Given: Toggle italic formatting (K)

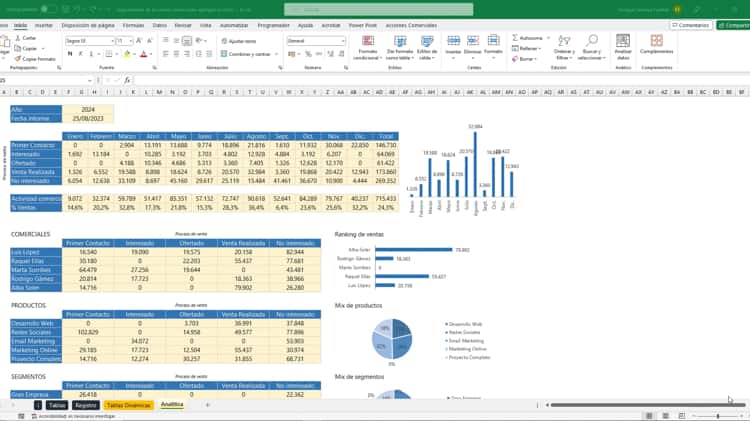Looking at the screenshot, I should [78, 54].
